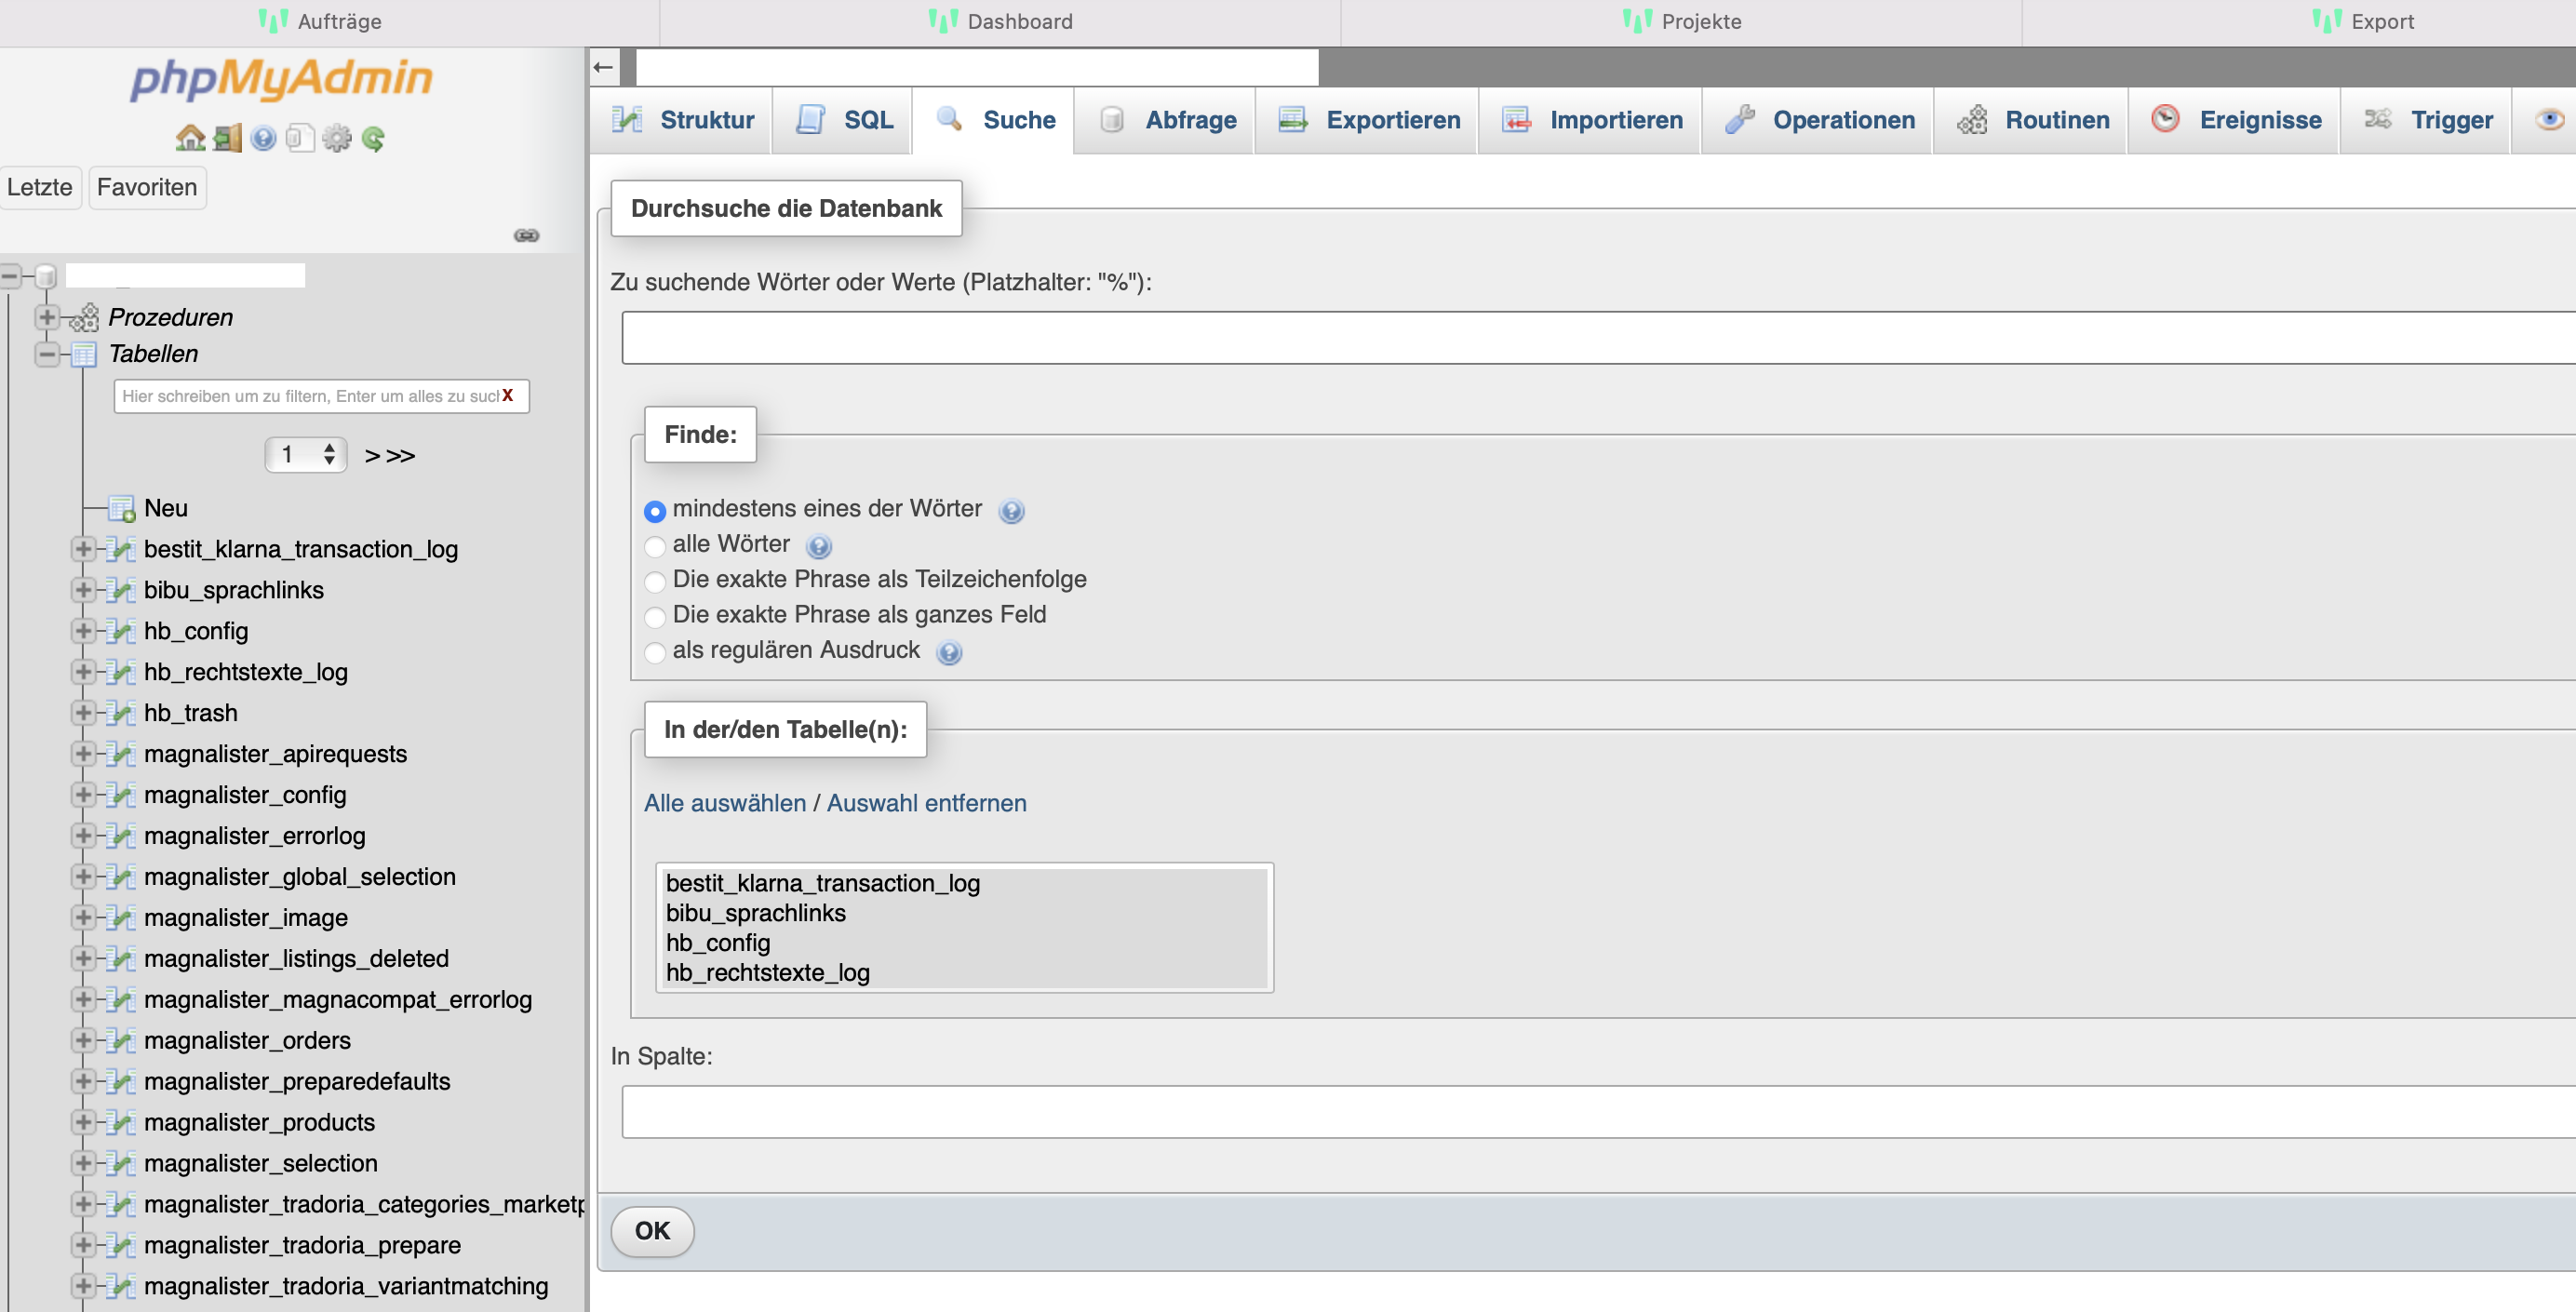Switch to the SQL tab
This screenshot has height=1312, width=2576.
click(x=843, y=120)
